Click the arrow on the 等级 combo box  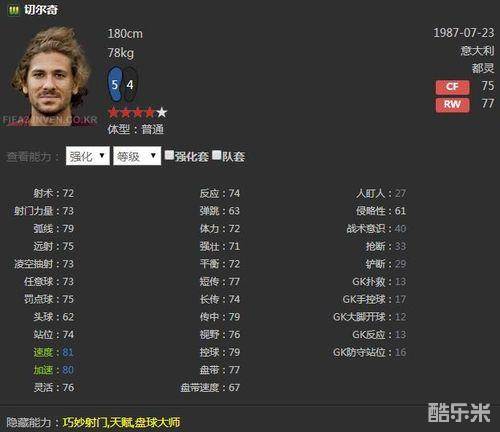click(x=153, y=156)
